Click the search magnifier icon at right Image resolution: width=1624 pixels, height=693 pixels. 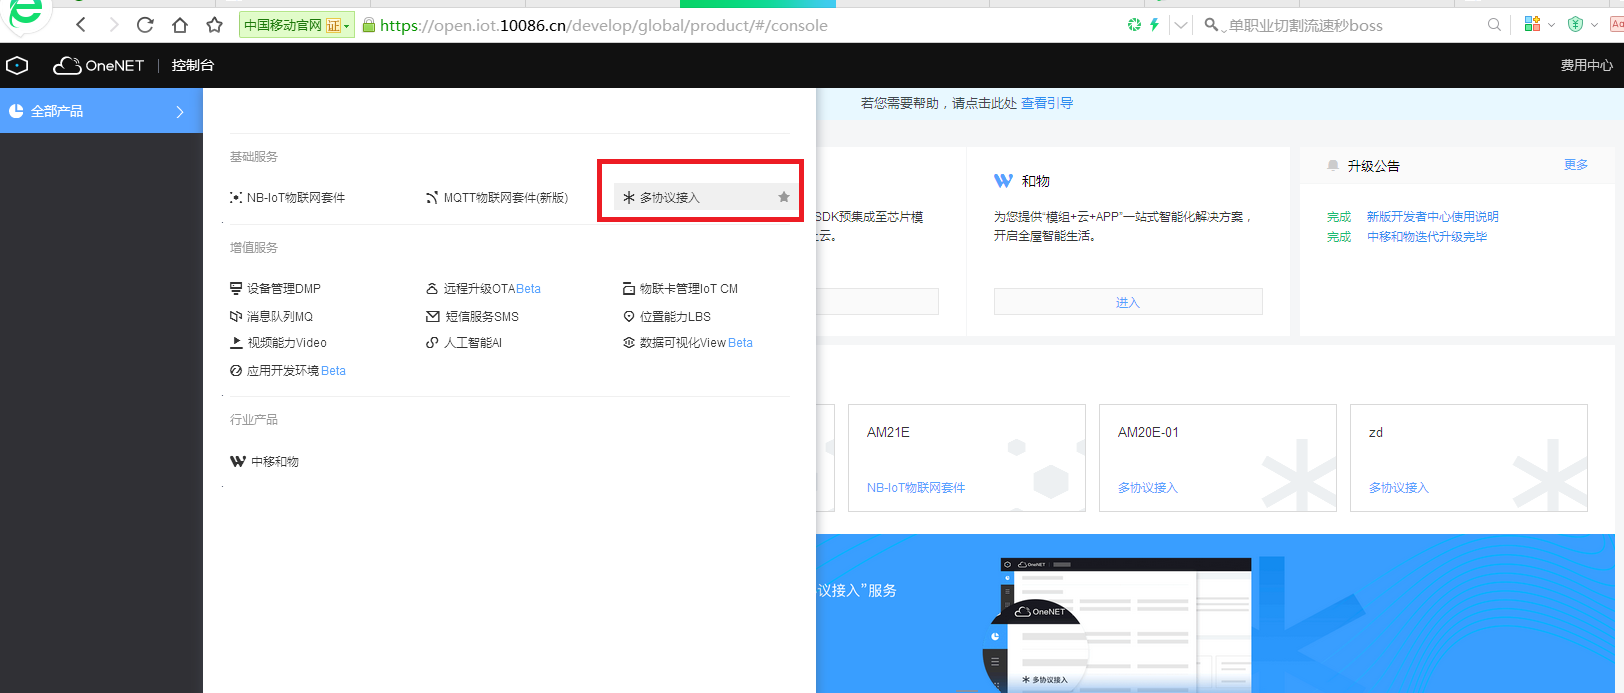(1494, 25)
